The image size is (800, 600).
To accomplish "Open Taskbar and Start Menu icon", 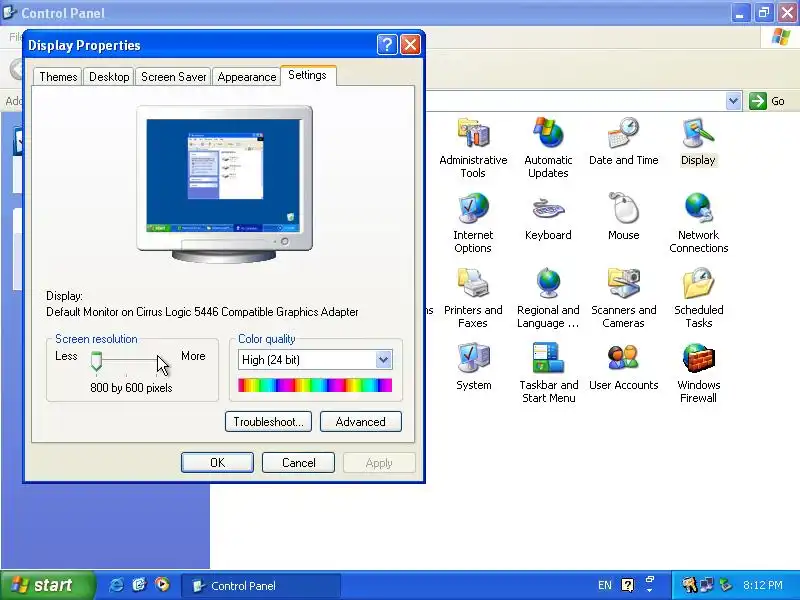I will coord(548,358).
